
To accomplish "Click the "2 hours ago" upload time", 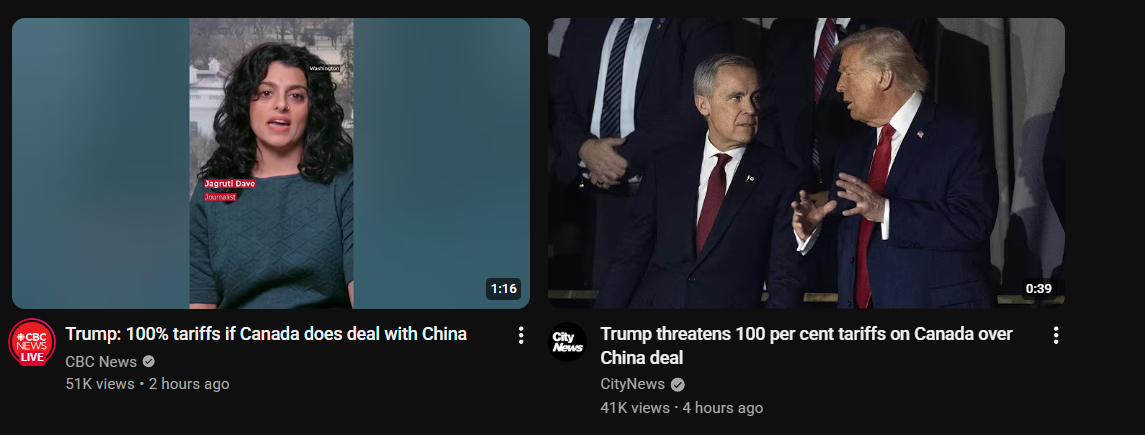I will [189, 384].
